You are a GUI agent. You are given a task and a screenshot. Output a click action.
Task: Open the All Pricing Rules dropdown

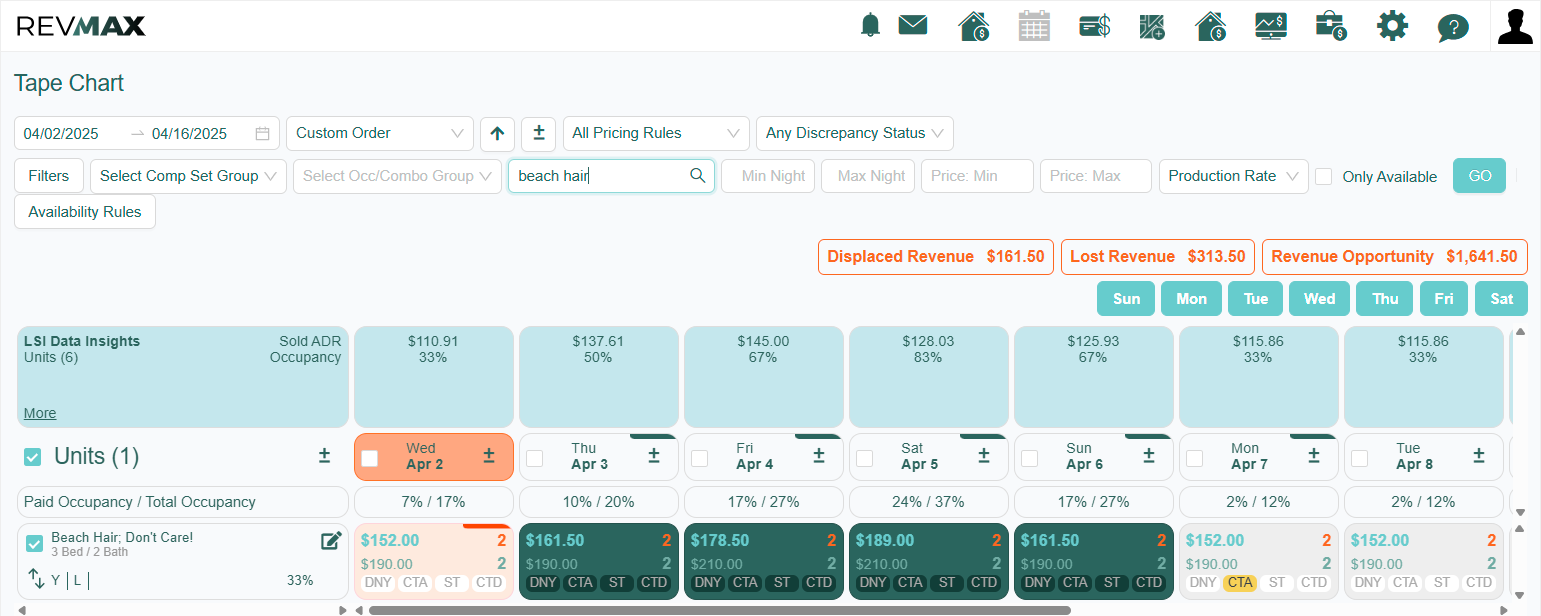tap(656, 133)
